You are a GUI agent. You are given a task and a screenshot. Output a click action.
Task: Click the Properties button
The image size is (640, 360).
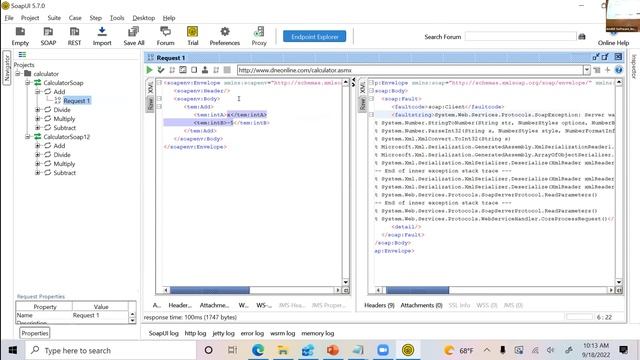tap(35, 333)
